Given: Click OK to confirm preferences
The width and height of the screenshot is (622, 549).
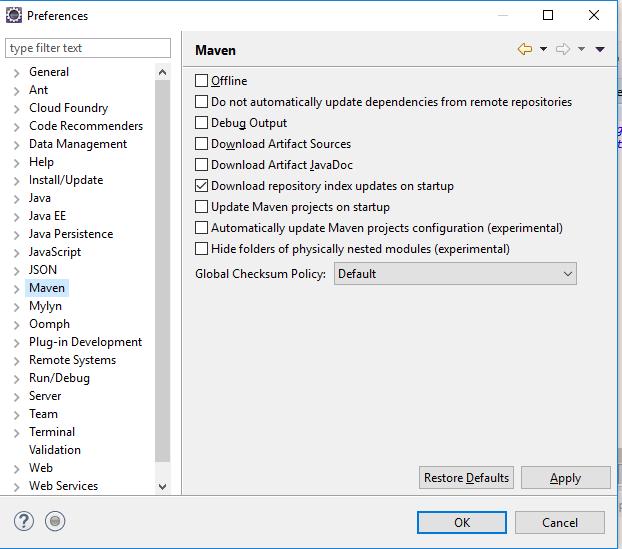Looking at the screenshot, I should 462,522.
